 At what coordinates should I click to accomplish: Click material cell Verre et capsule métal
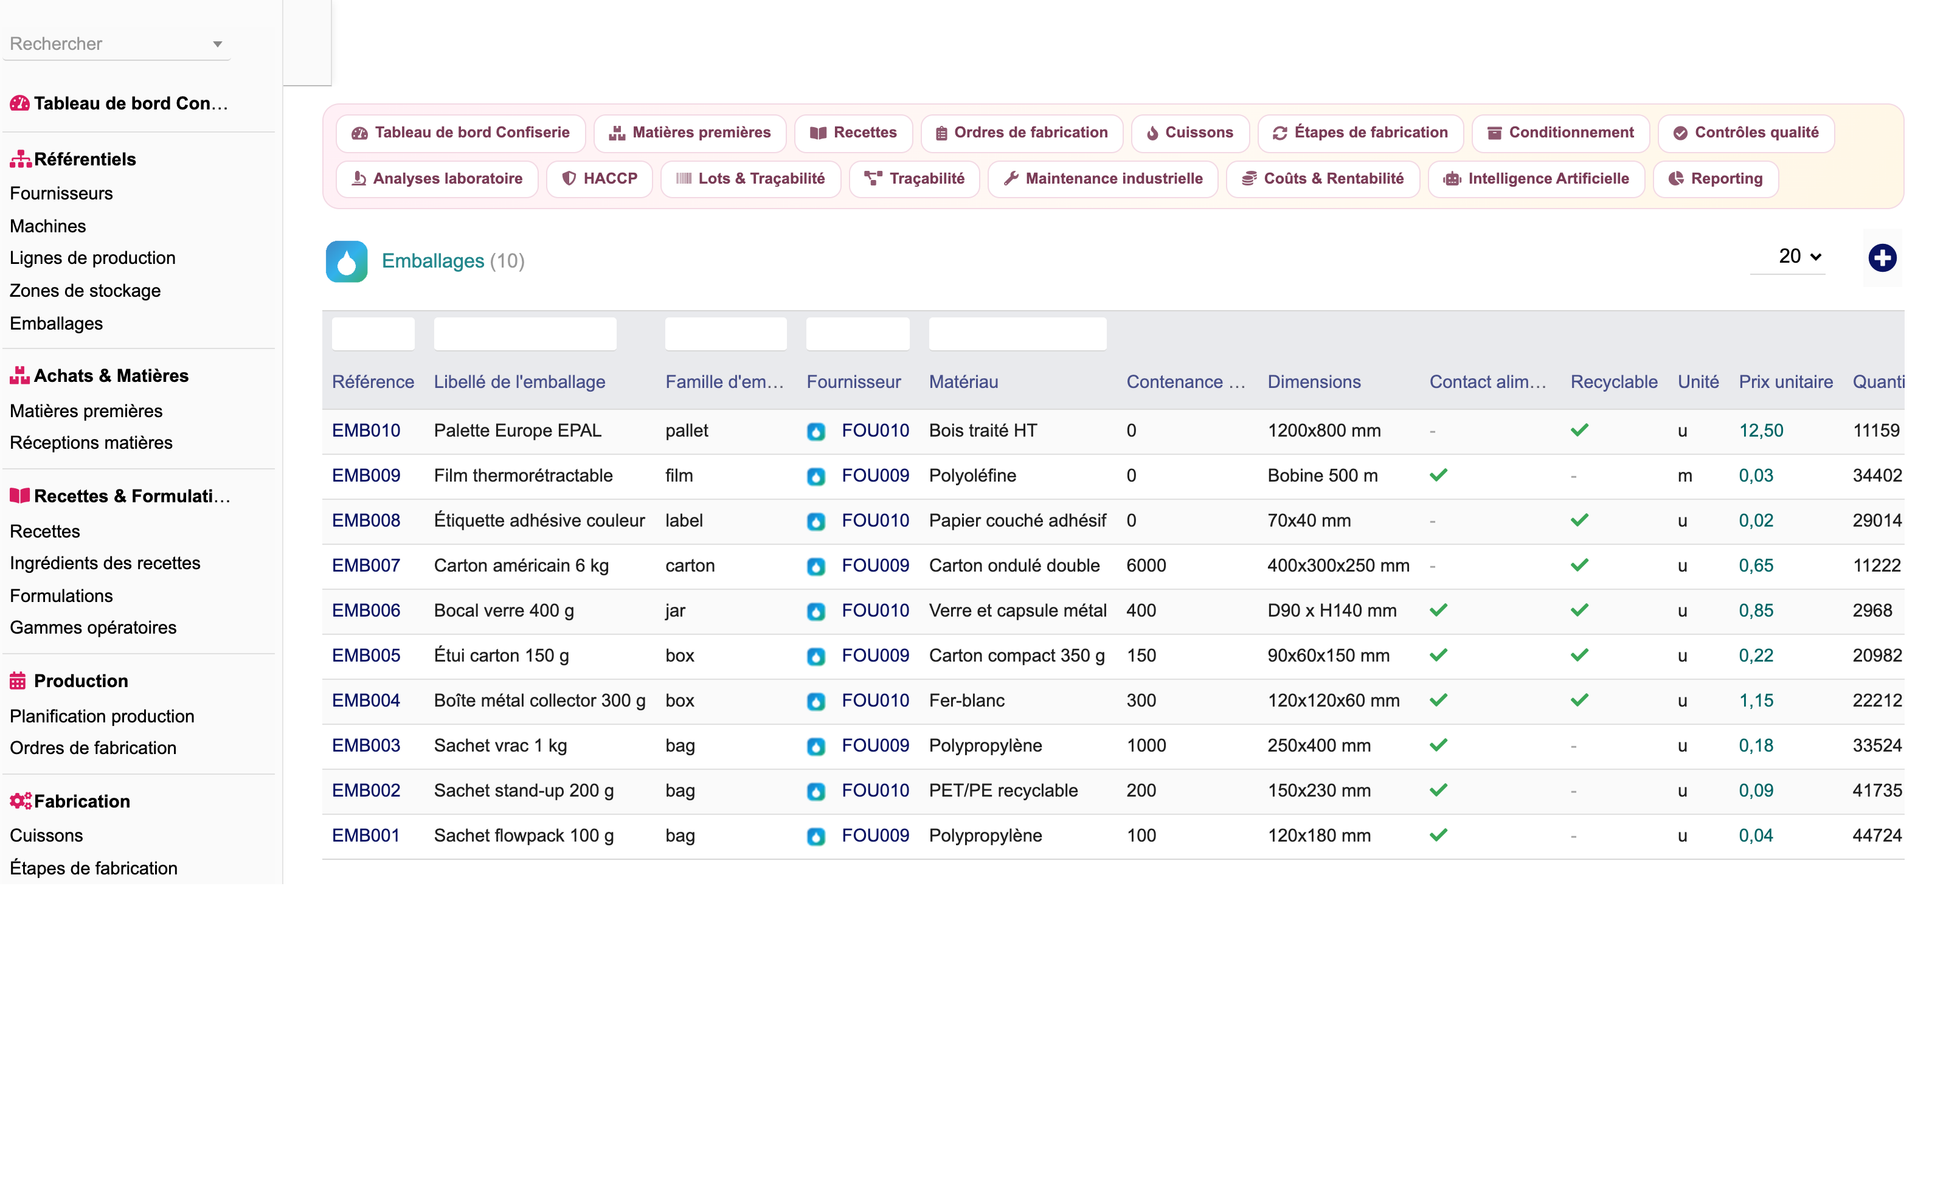tap(1017, 611)
